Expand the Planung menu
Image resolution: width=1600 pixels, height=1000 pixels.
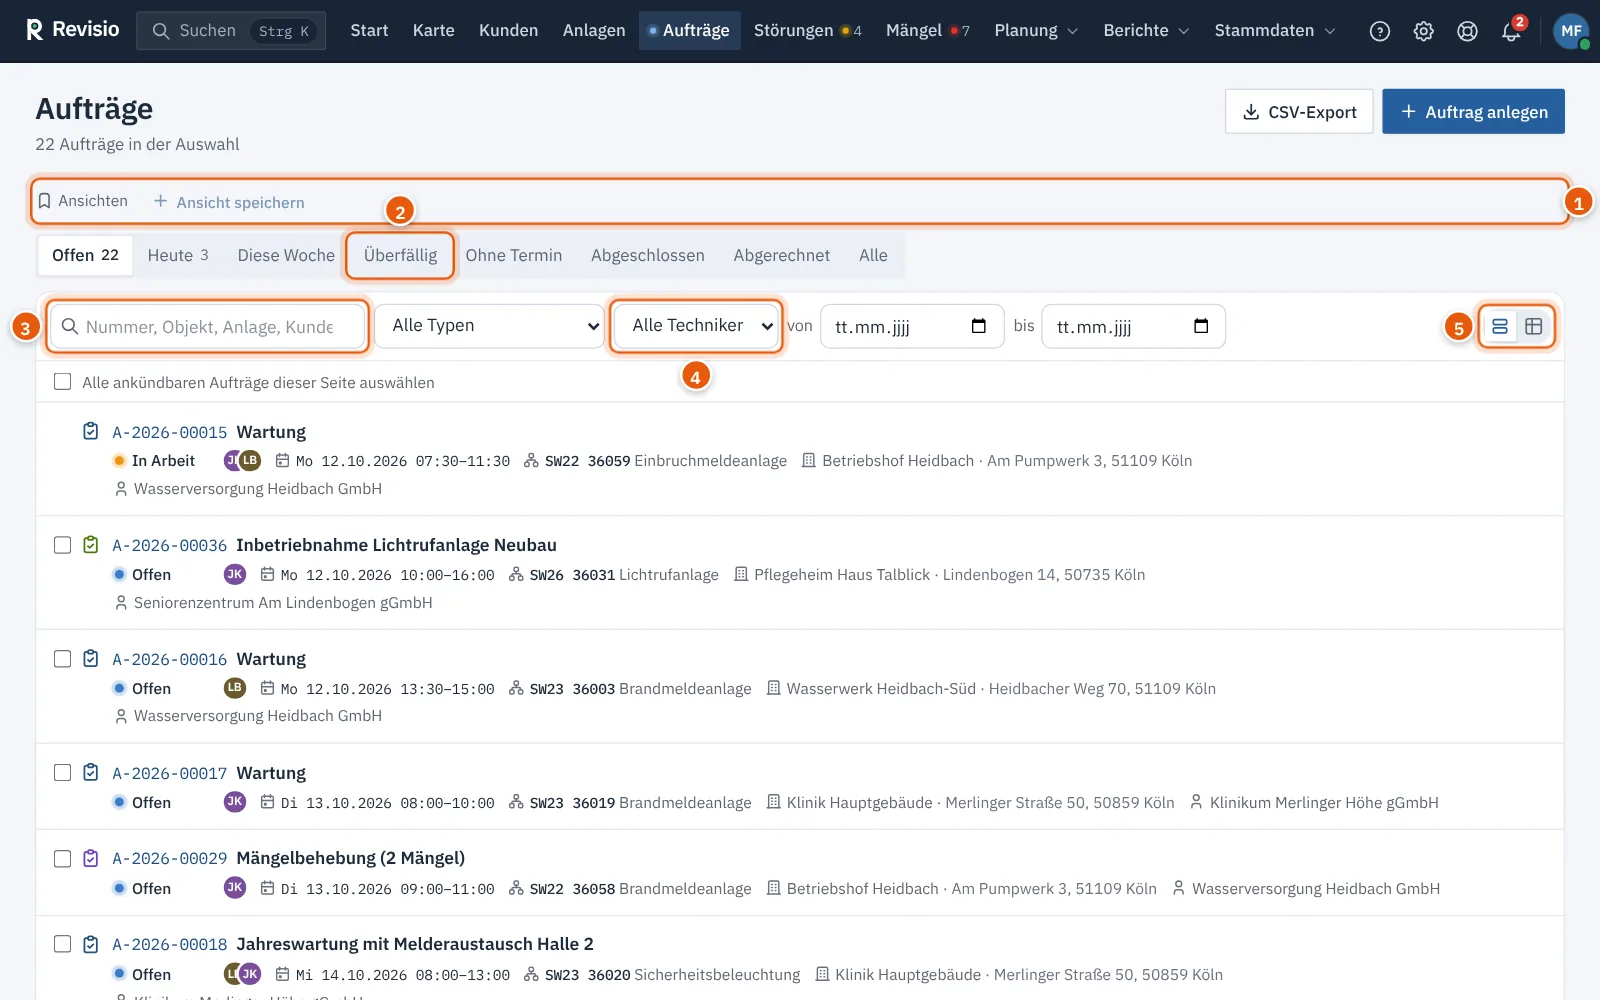click(1036, 31)
